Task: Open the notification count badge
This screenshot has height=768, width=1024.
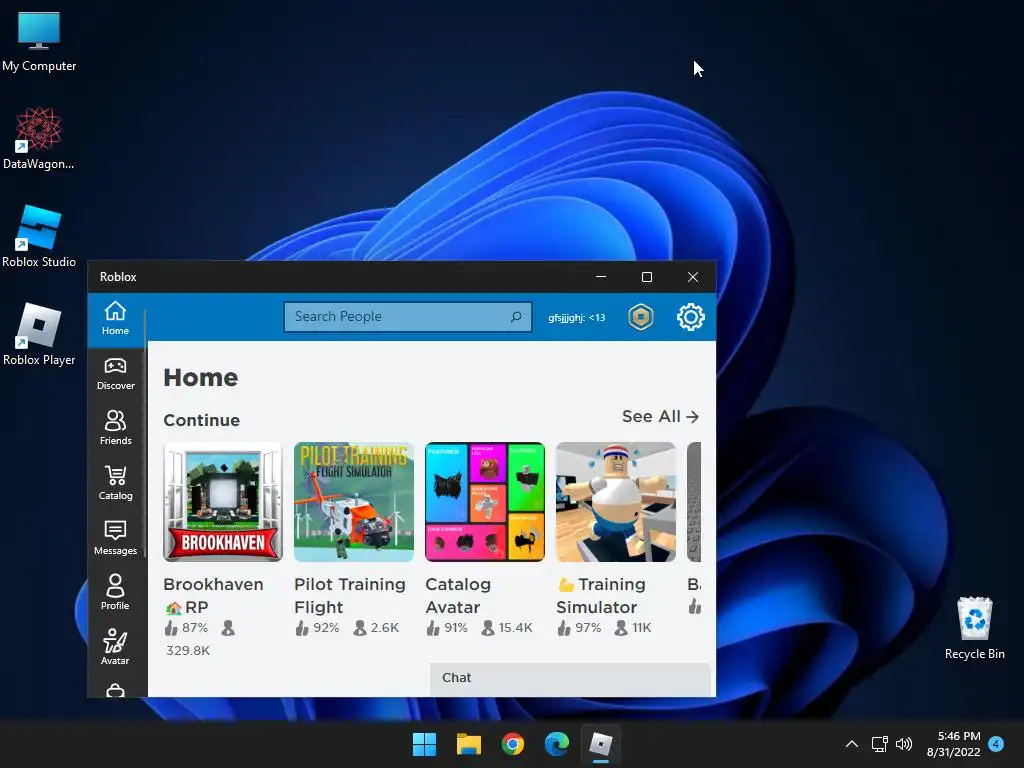Action: click(996, 744)
